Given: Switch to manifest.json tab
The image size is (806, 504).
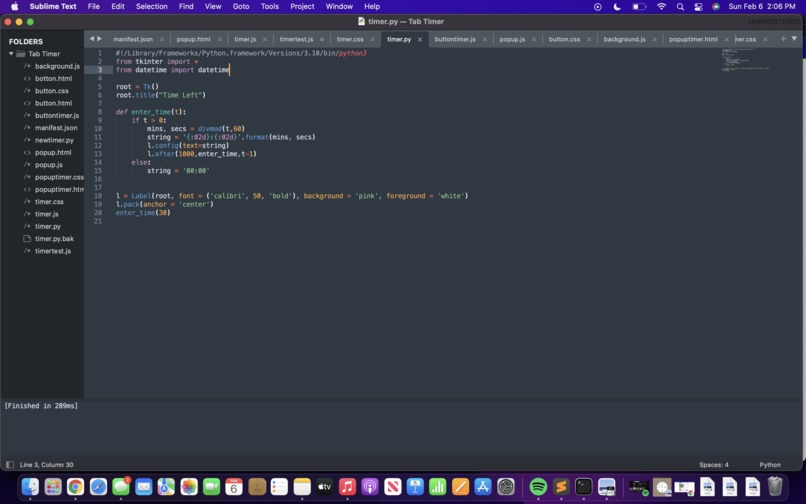Looking at the screenshot, I should coord(133,39).
